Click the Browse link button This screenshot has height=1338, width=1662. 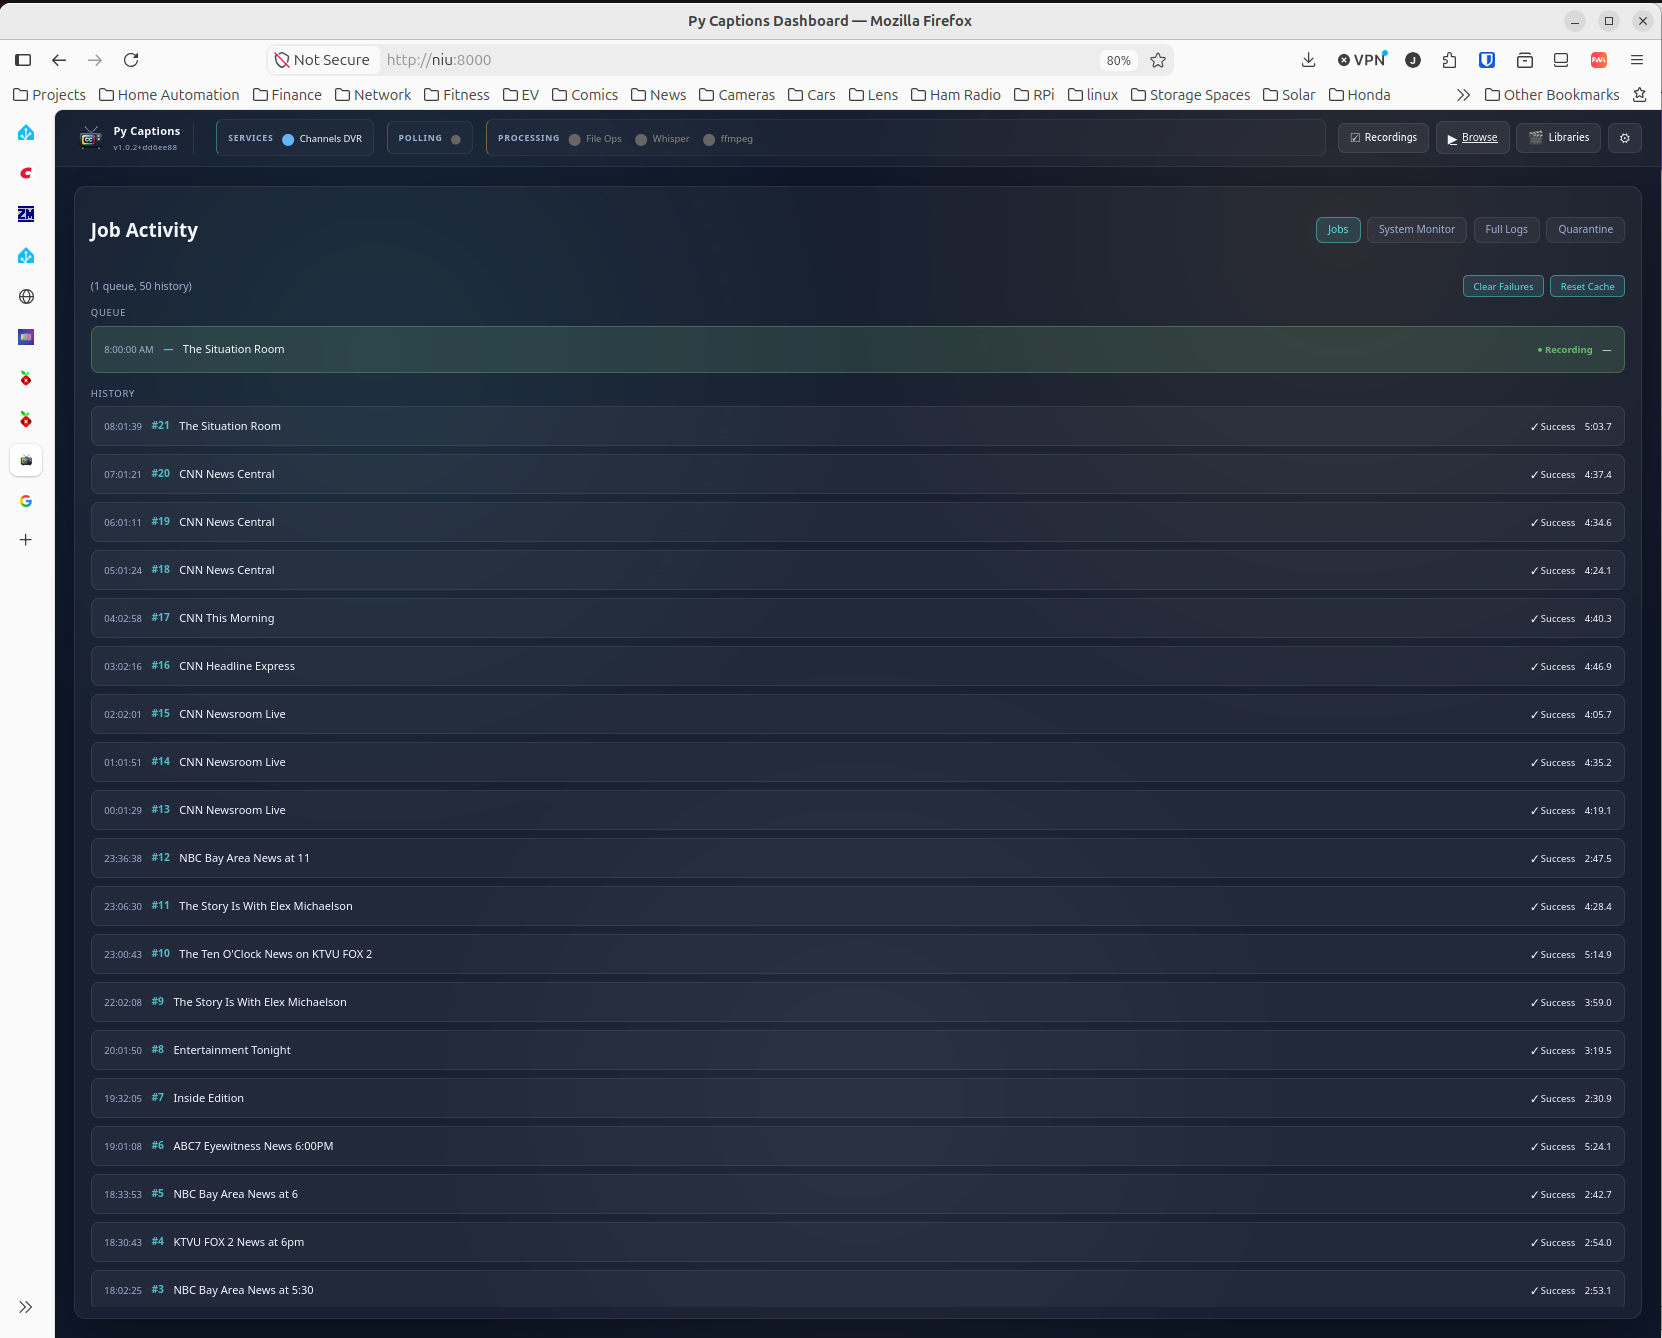tap(1472, 138)
